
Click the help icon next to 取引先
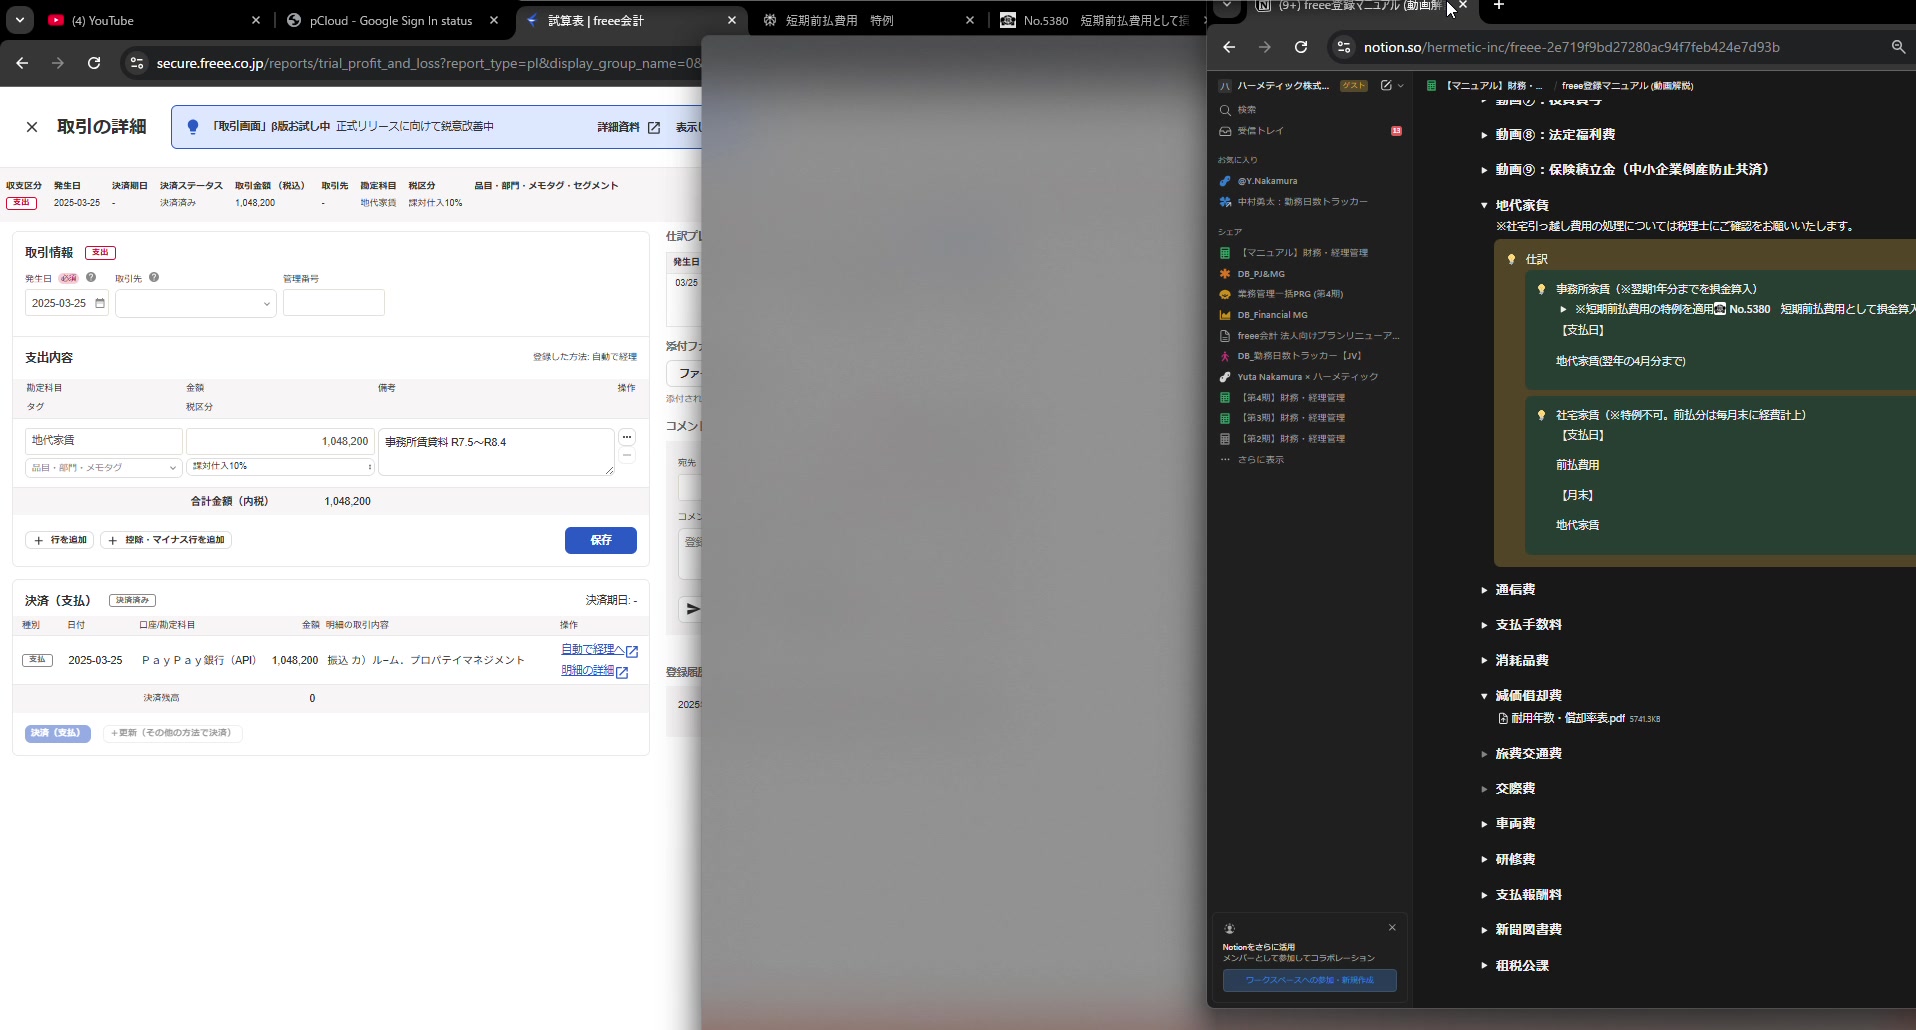click(x=154, y=278)
